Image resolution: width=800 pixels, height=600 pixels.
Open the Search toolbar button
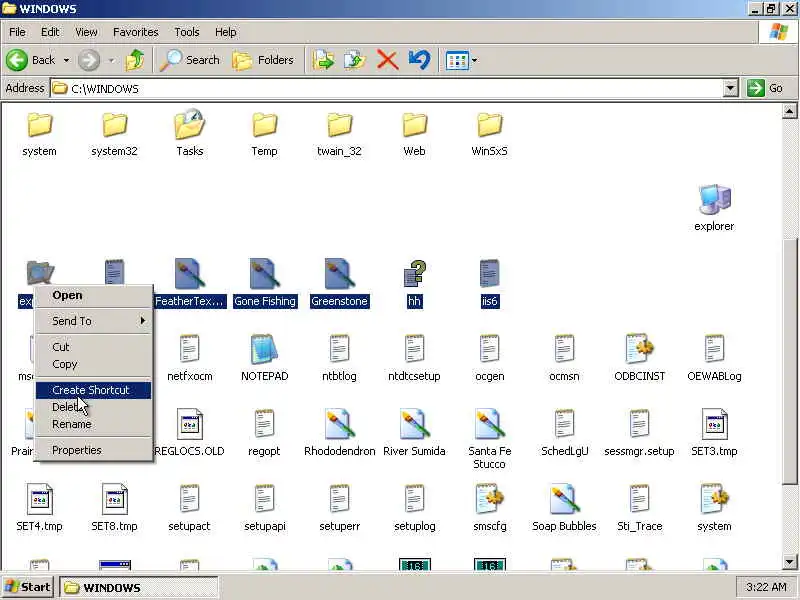click(x=189, y=60)
